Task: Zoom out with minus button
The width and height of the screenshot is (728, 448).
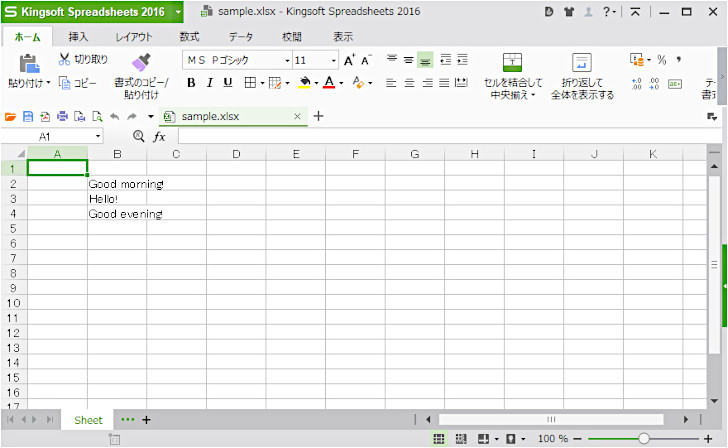Action: (578, 439)
